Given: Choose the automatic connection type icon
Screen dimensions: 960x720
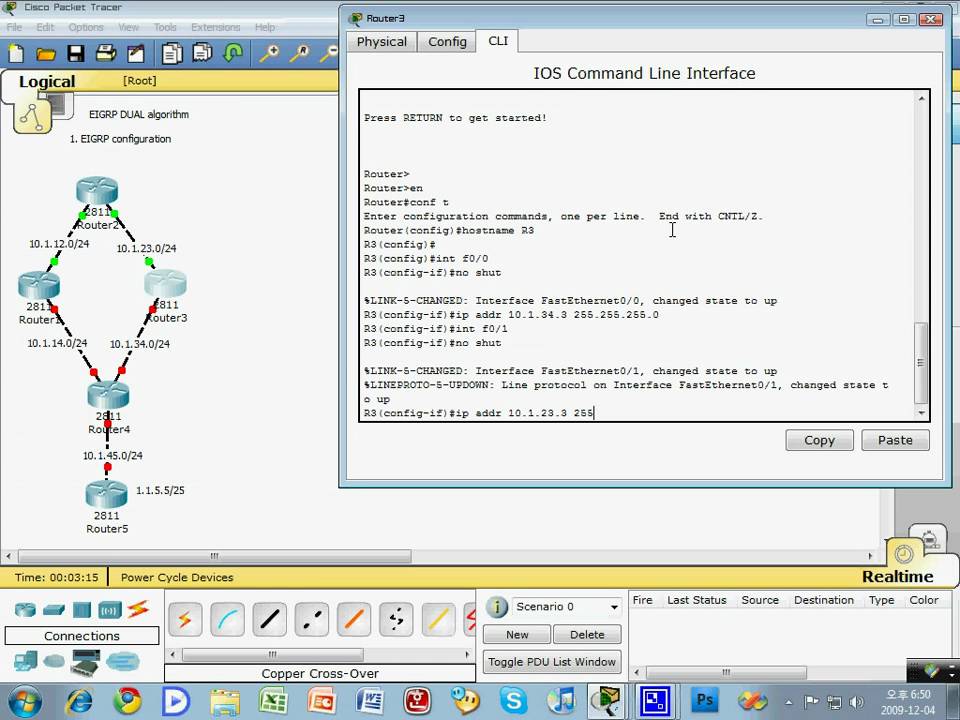Looking at the screenshot, I should pyautogui.click(x=185, y=620).
